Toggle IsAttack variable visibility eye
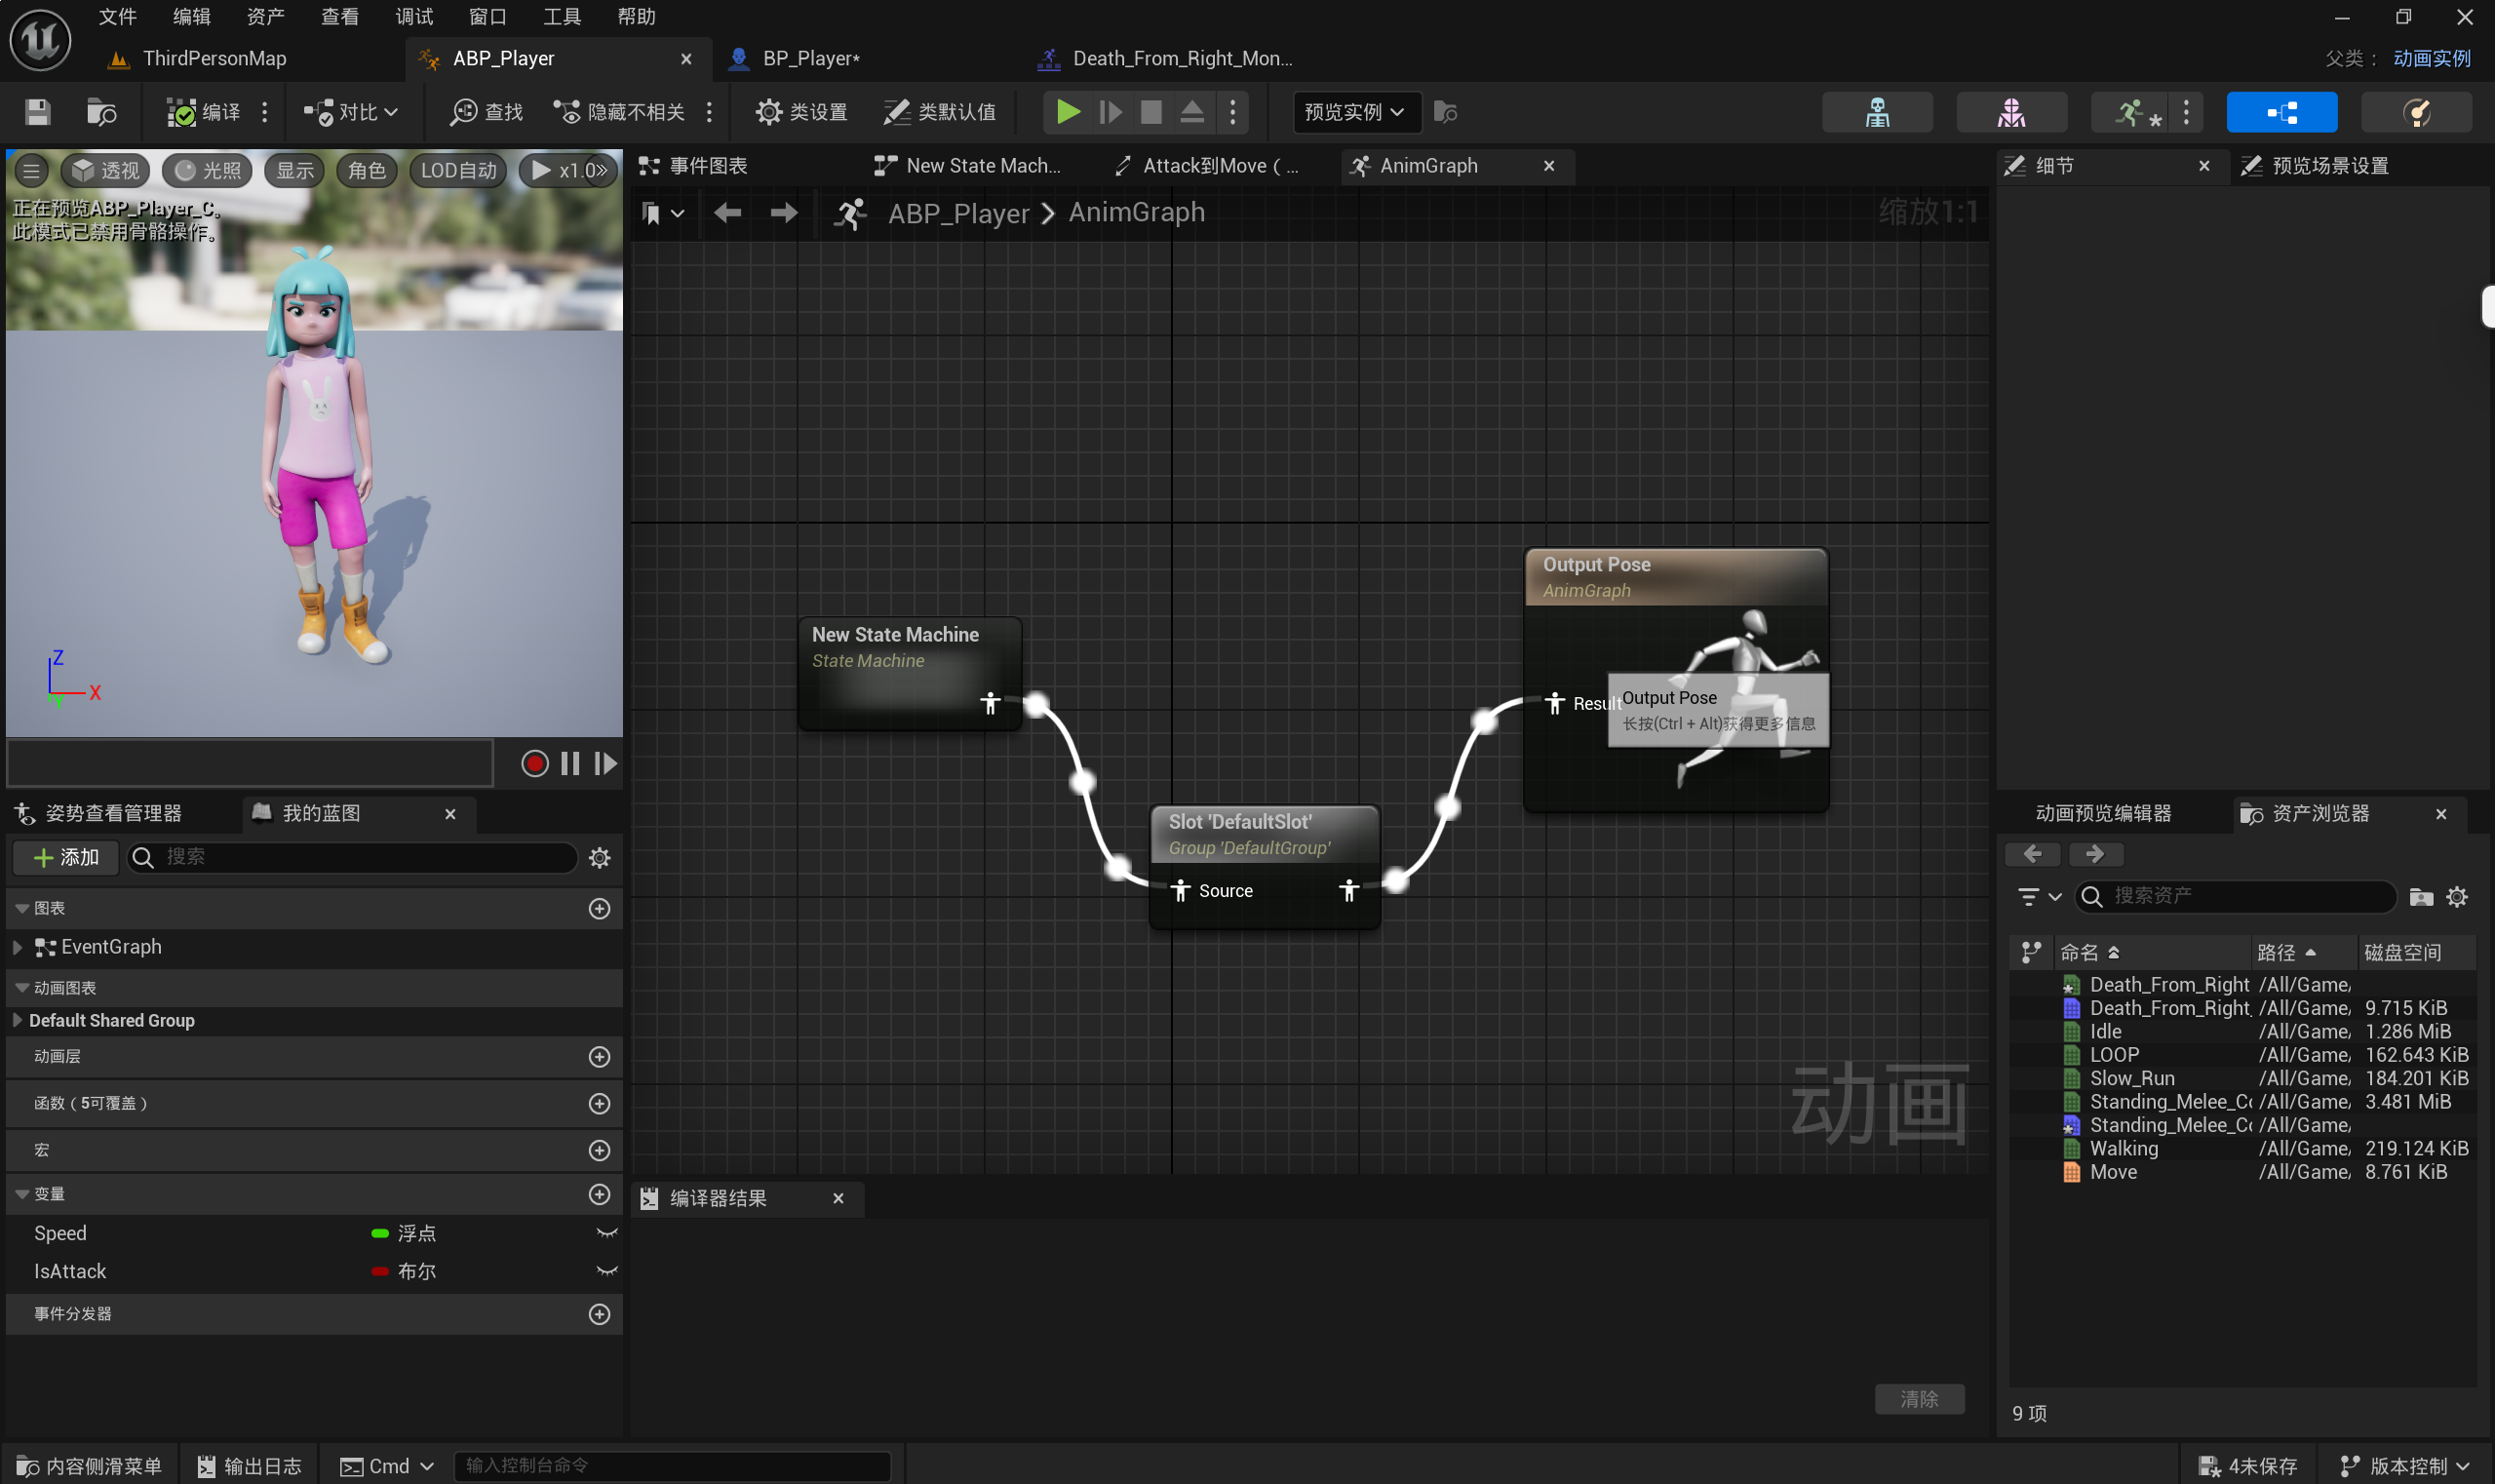The image size is (2495, 1484). pos(606,1272)
